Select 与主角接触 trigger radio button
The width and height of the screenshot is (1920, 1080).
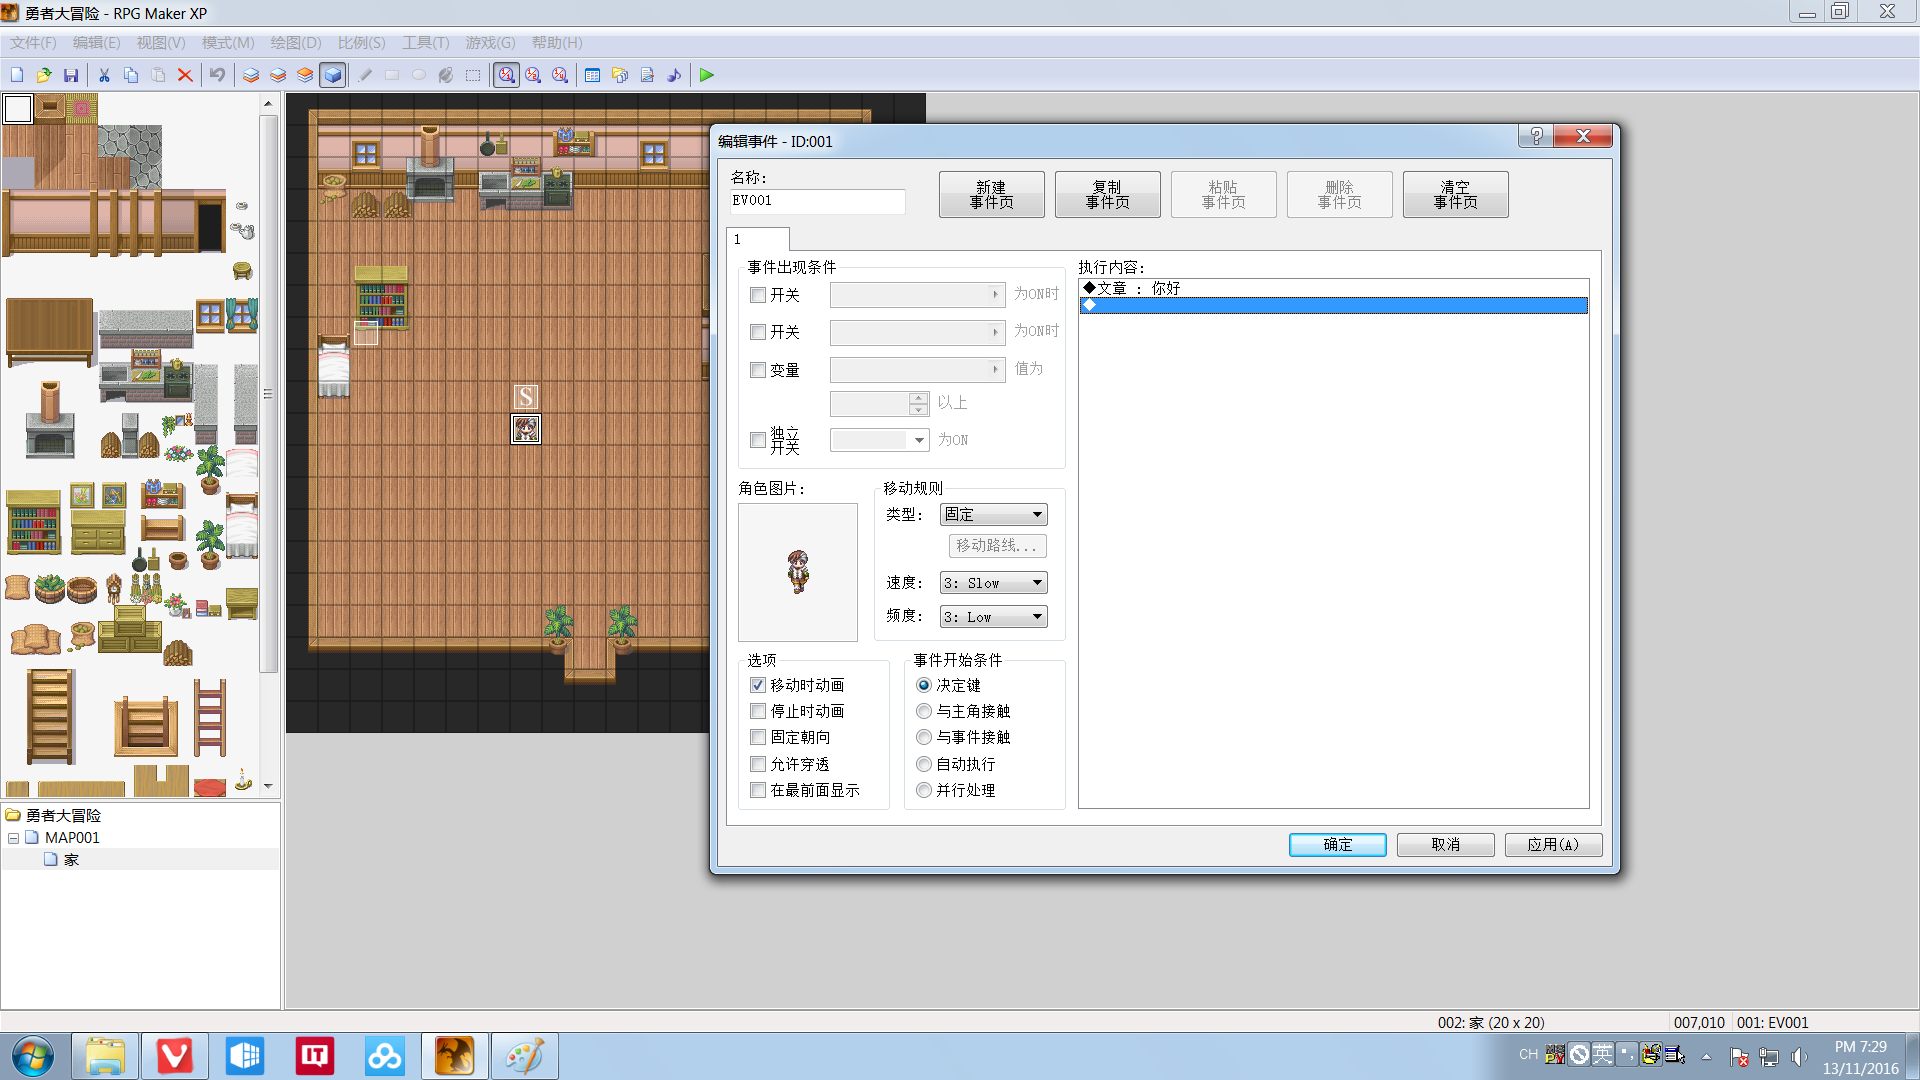pos(924,711)
